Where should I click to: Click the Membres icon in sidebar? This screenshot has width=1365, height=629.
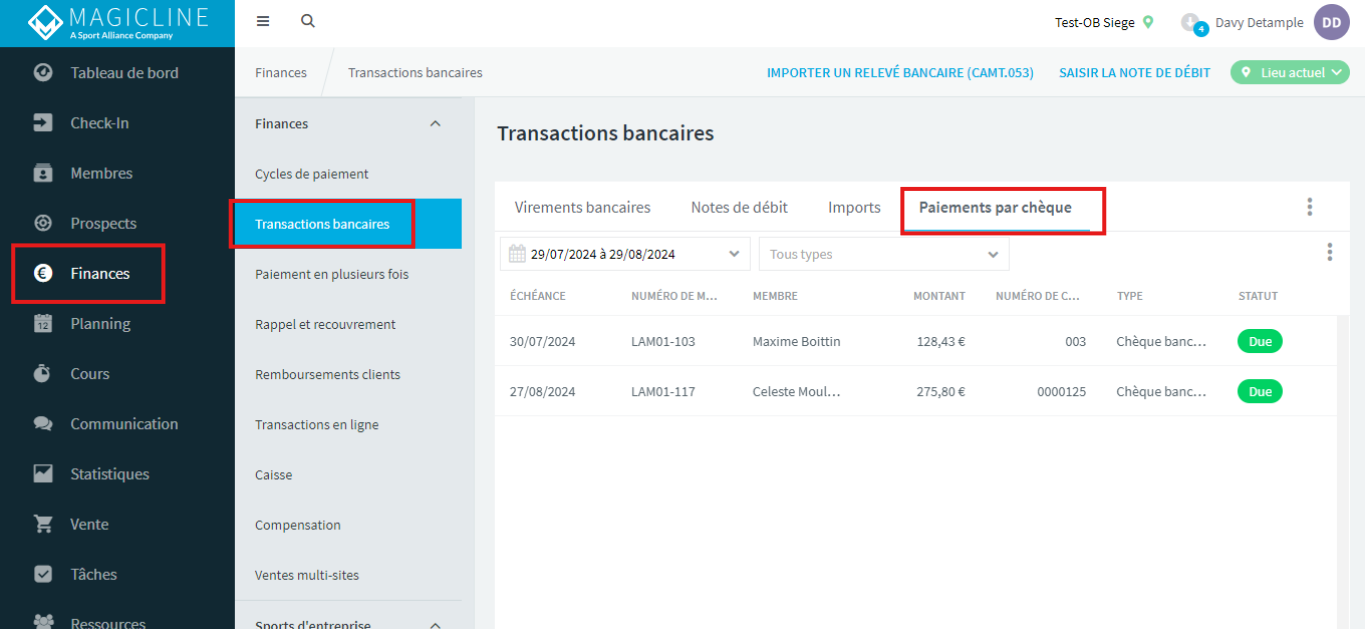pos(43,172)
